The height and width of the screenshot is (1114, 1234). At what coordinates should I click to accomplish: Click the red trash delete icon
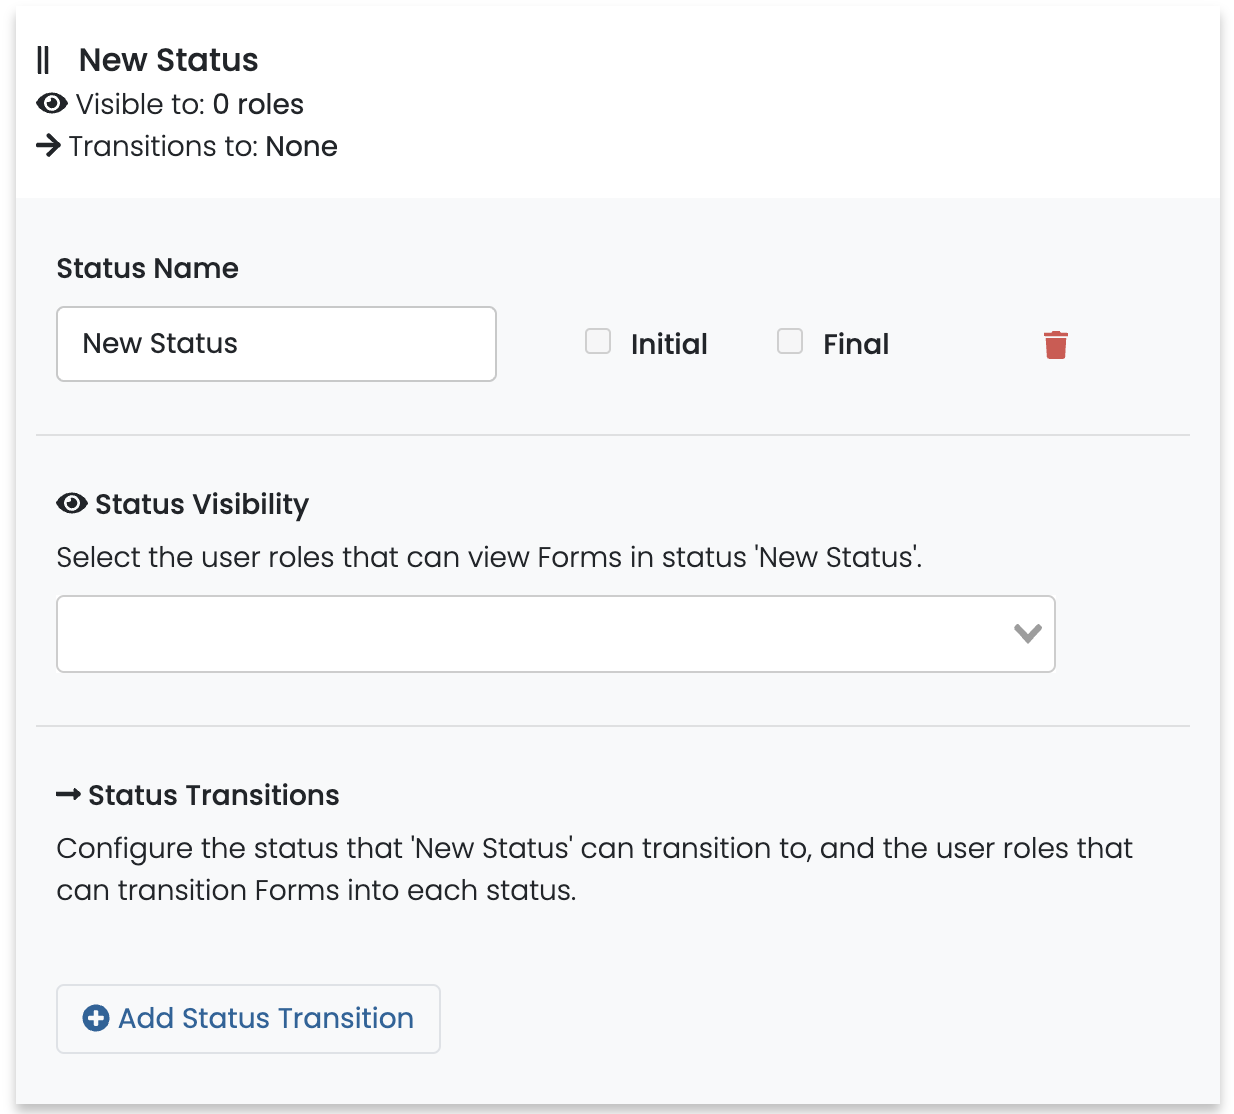[1055, 345]
